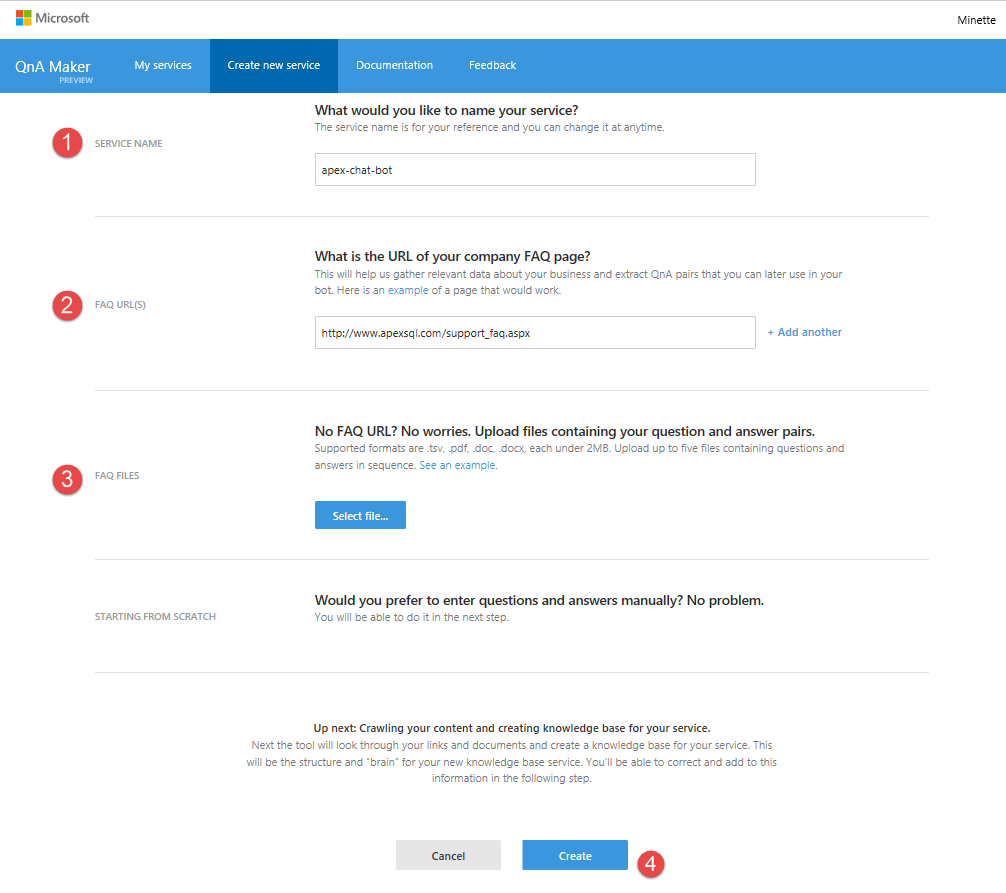Click 'You will be able to do it in the next step' text

(411, 617)
